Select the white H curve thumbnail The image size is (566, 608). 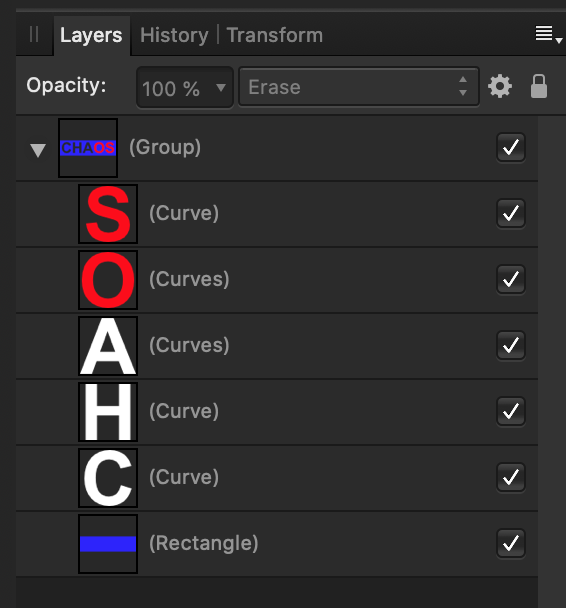[x=108, y=412]
